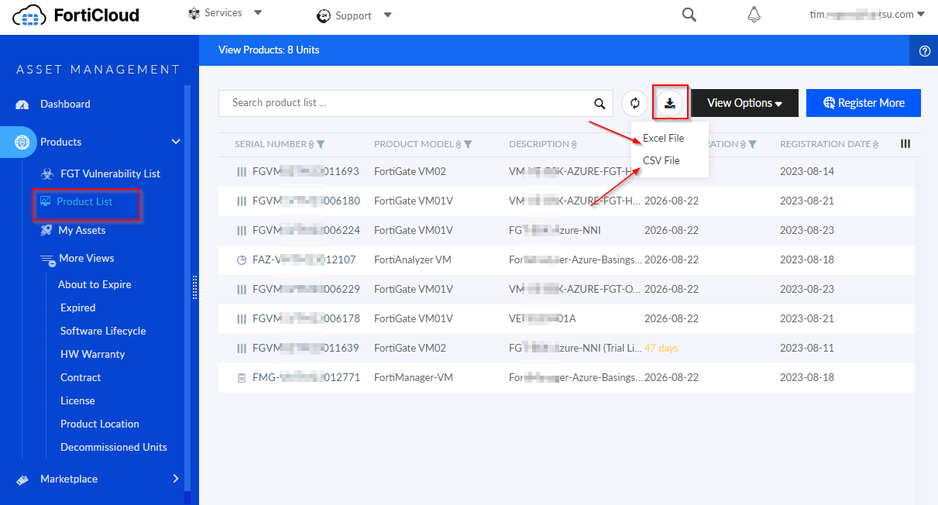Open the user account dropdown
938x505 pixels.
pos(867,14)
